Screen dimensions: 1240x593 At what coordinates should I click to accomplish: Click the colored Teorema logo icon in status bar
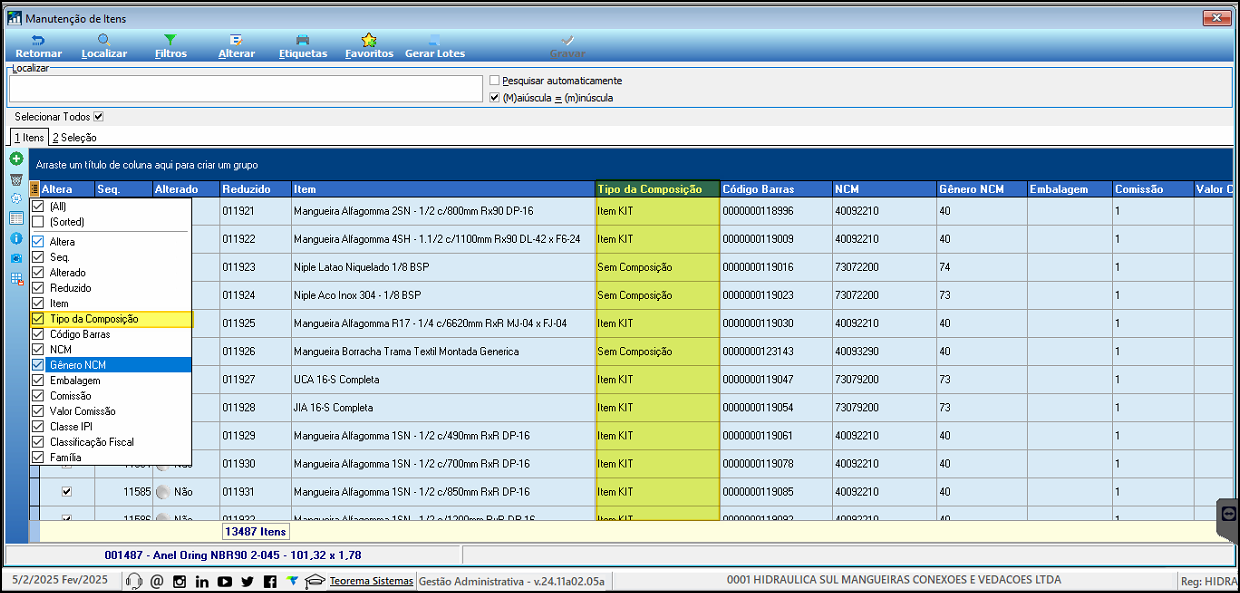click(291, 581)
